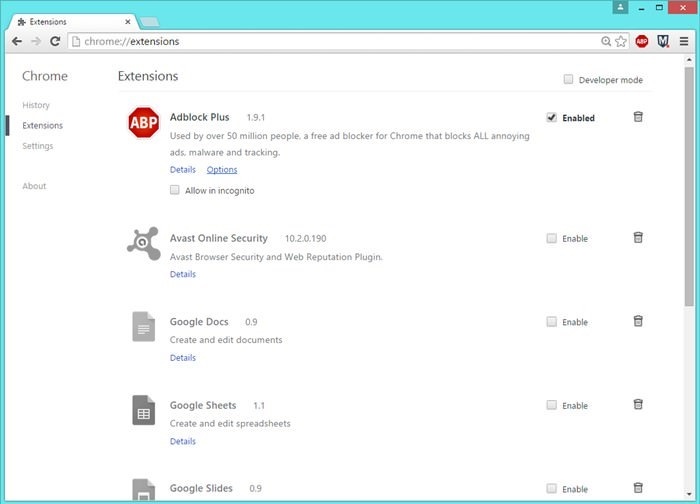Enable Developer mode checkbox
This screenshot has height=504, width=700.
[569, 80]
